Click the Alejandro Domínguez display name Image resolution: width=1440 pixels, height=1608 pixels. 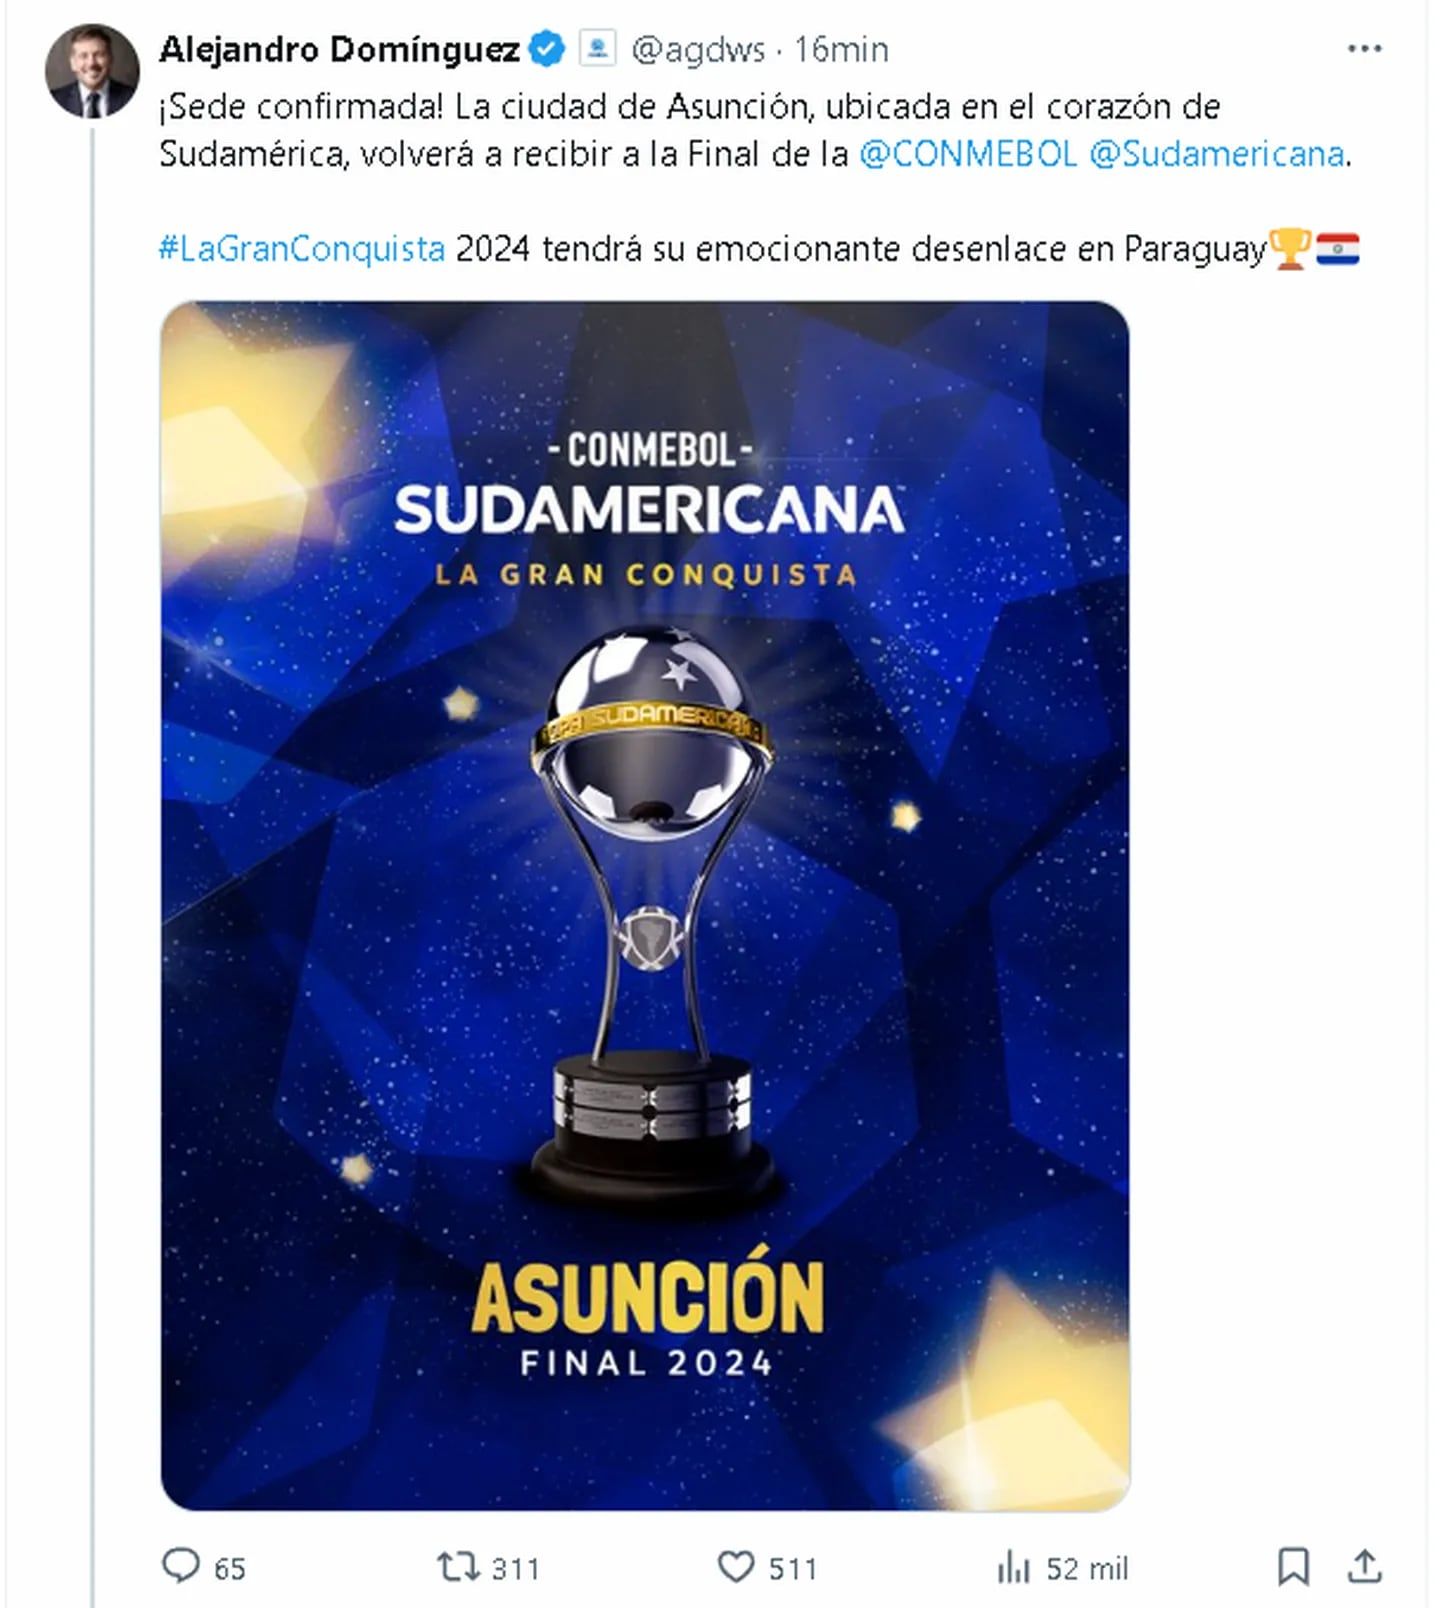tap(339, 49)
